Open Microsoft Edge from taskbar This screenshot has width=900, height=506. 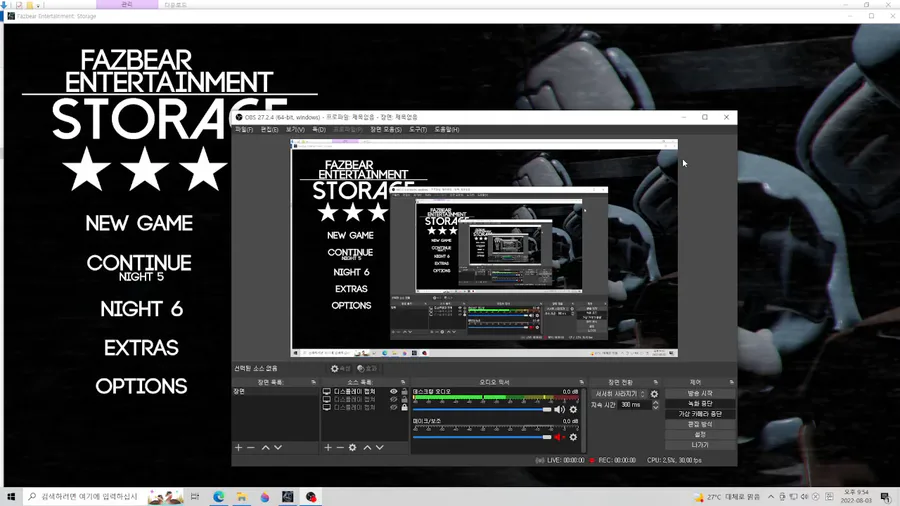[219, 497]
